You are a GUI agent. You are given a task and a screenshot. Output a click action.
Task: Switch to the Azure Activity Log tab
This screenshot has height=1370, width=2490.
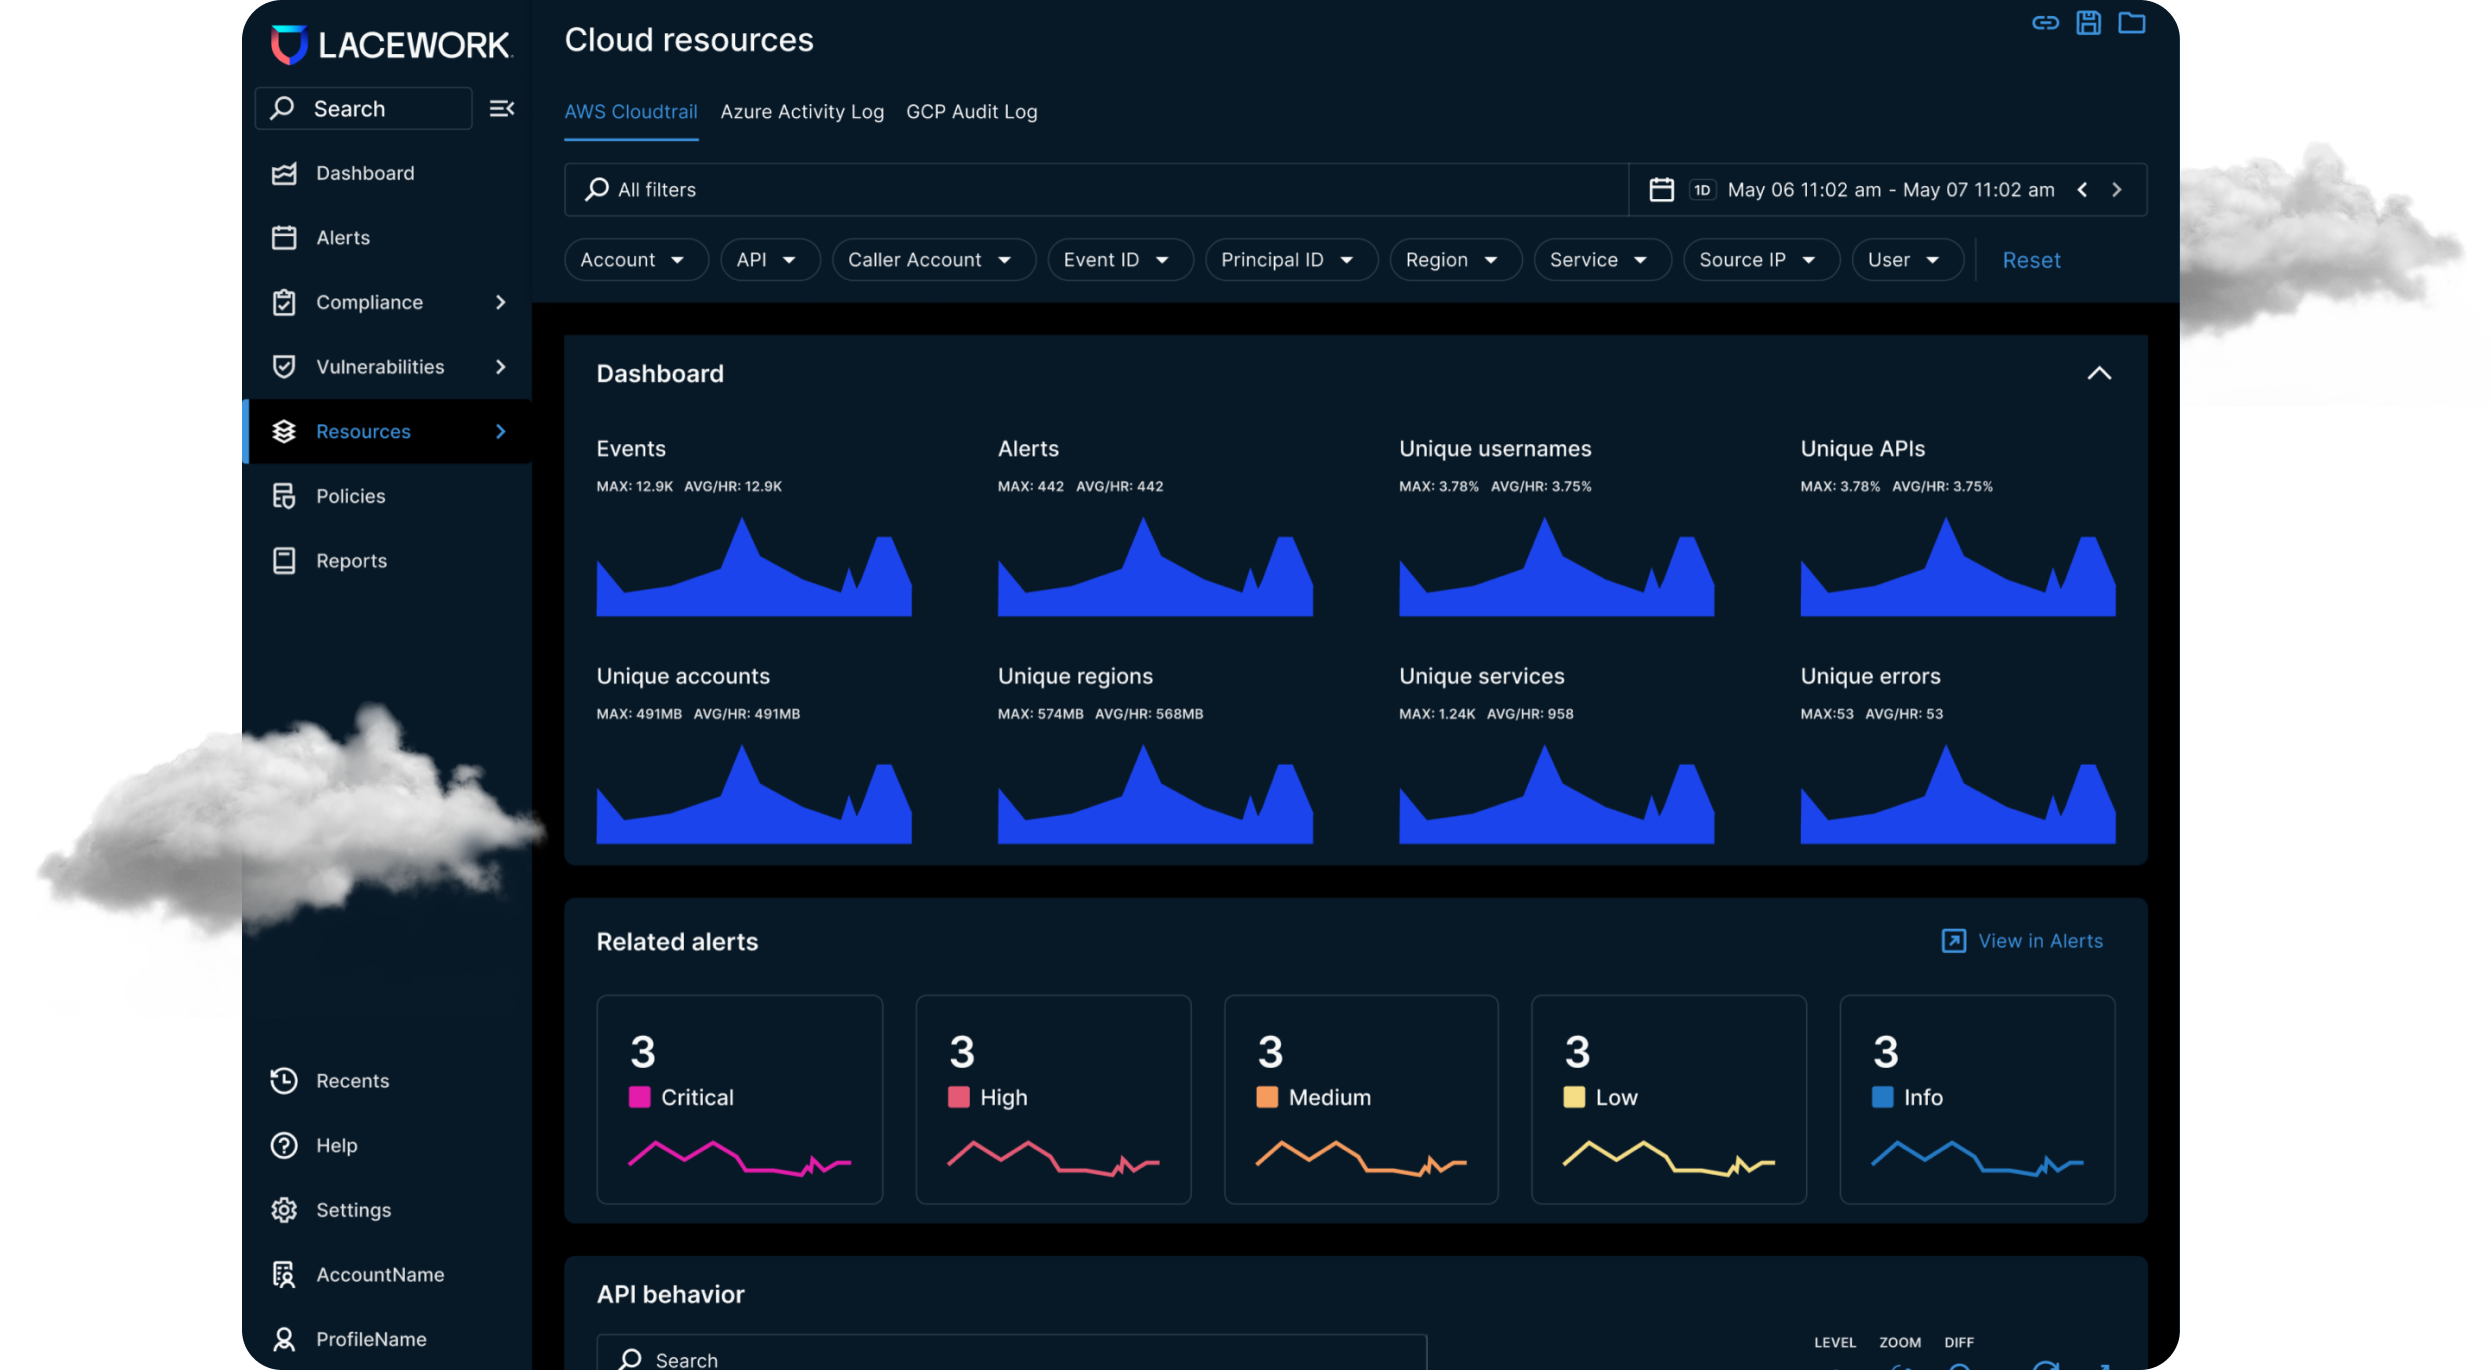(802, 112)
